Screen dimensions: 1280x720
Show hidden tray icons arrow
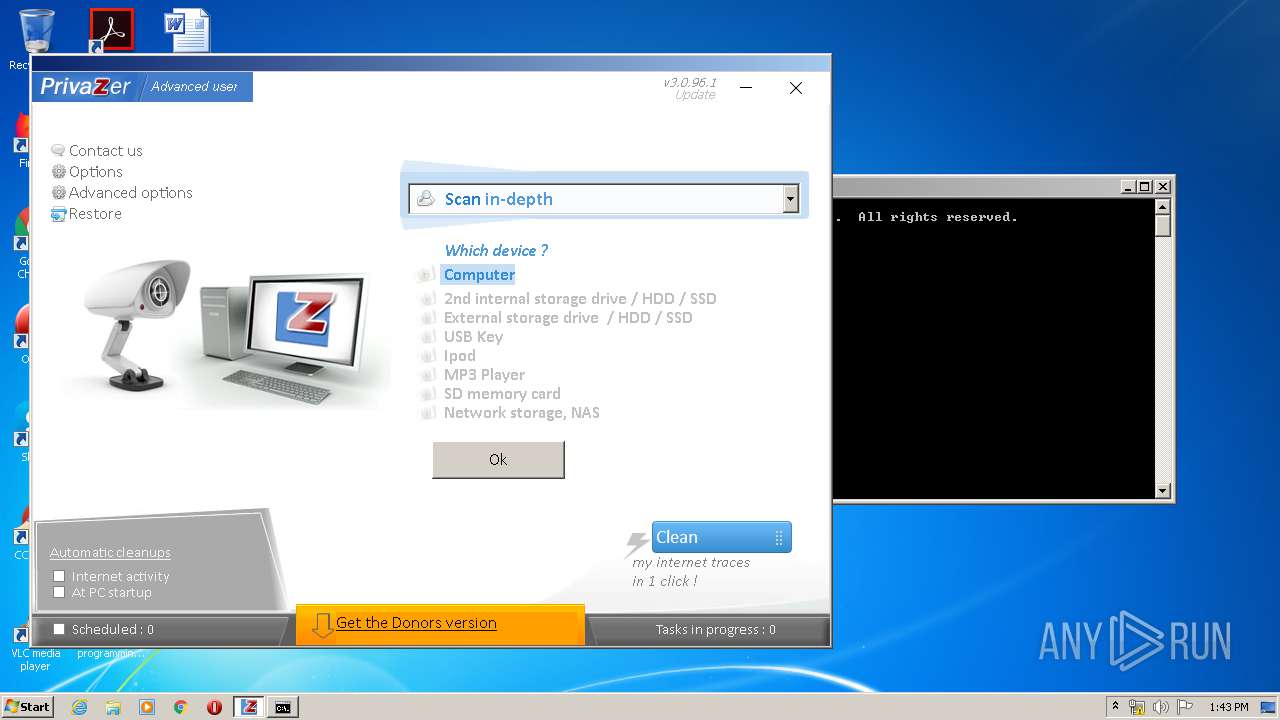tap(1115, 706)
